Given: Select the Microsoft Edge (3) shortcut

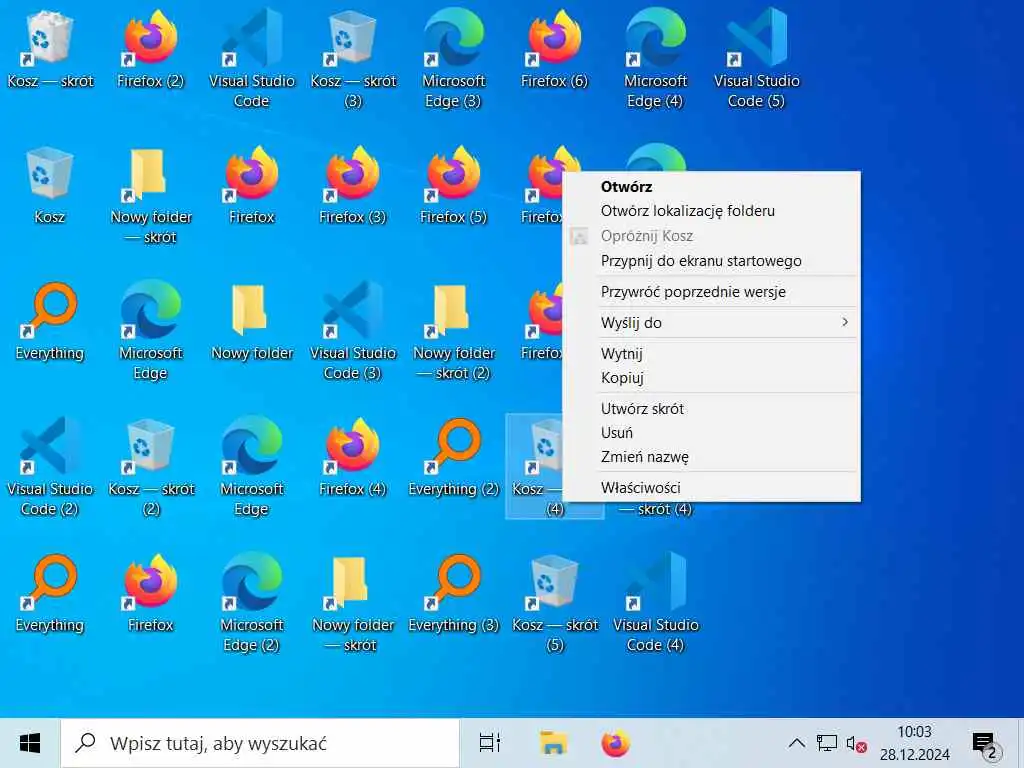Looking at the screenshot, I should (x=454, y=57).
